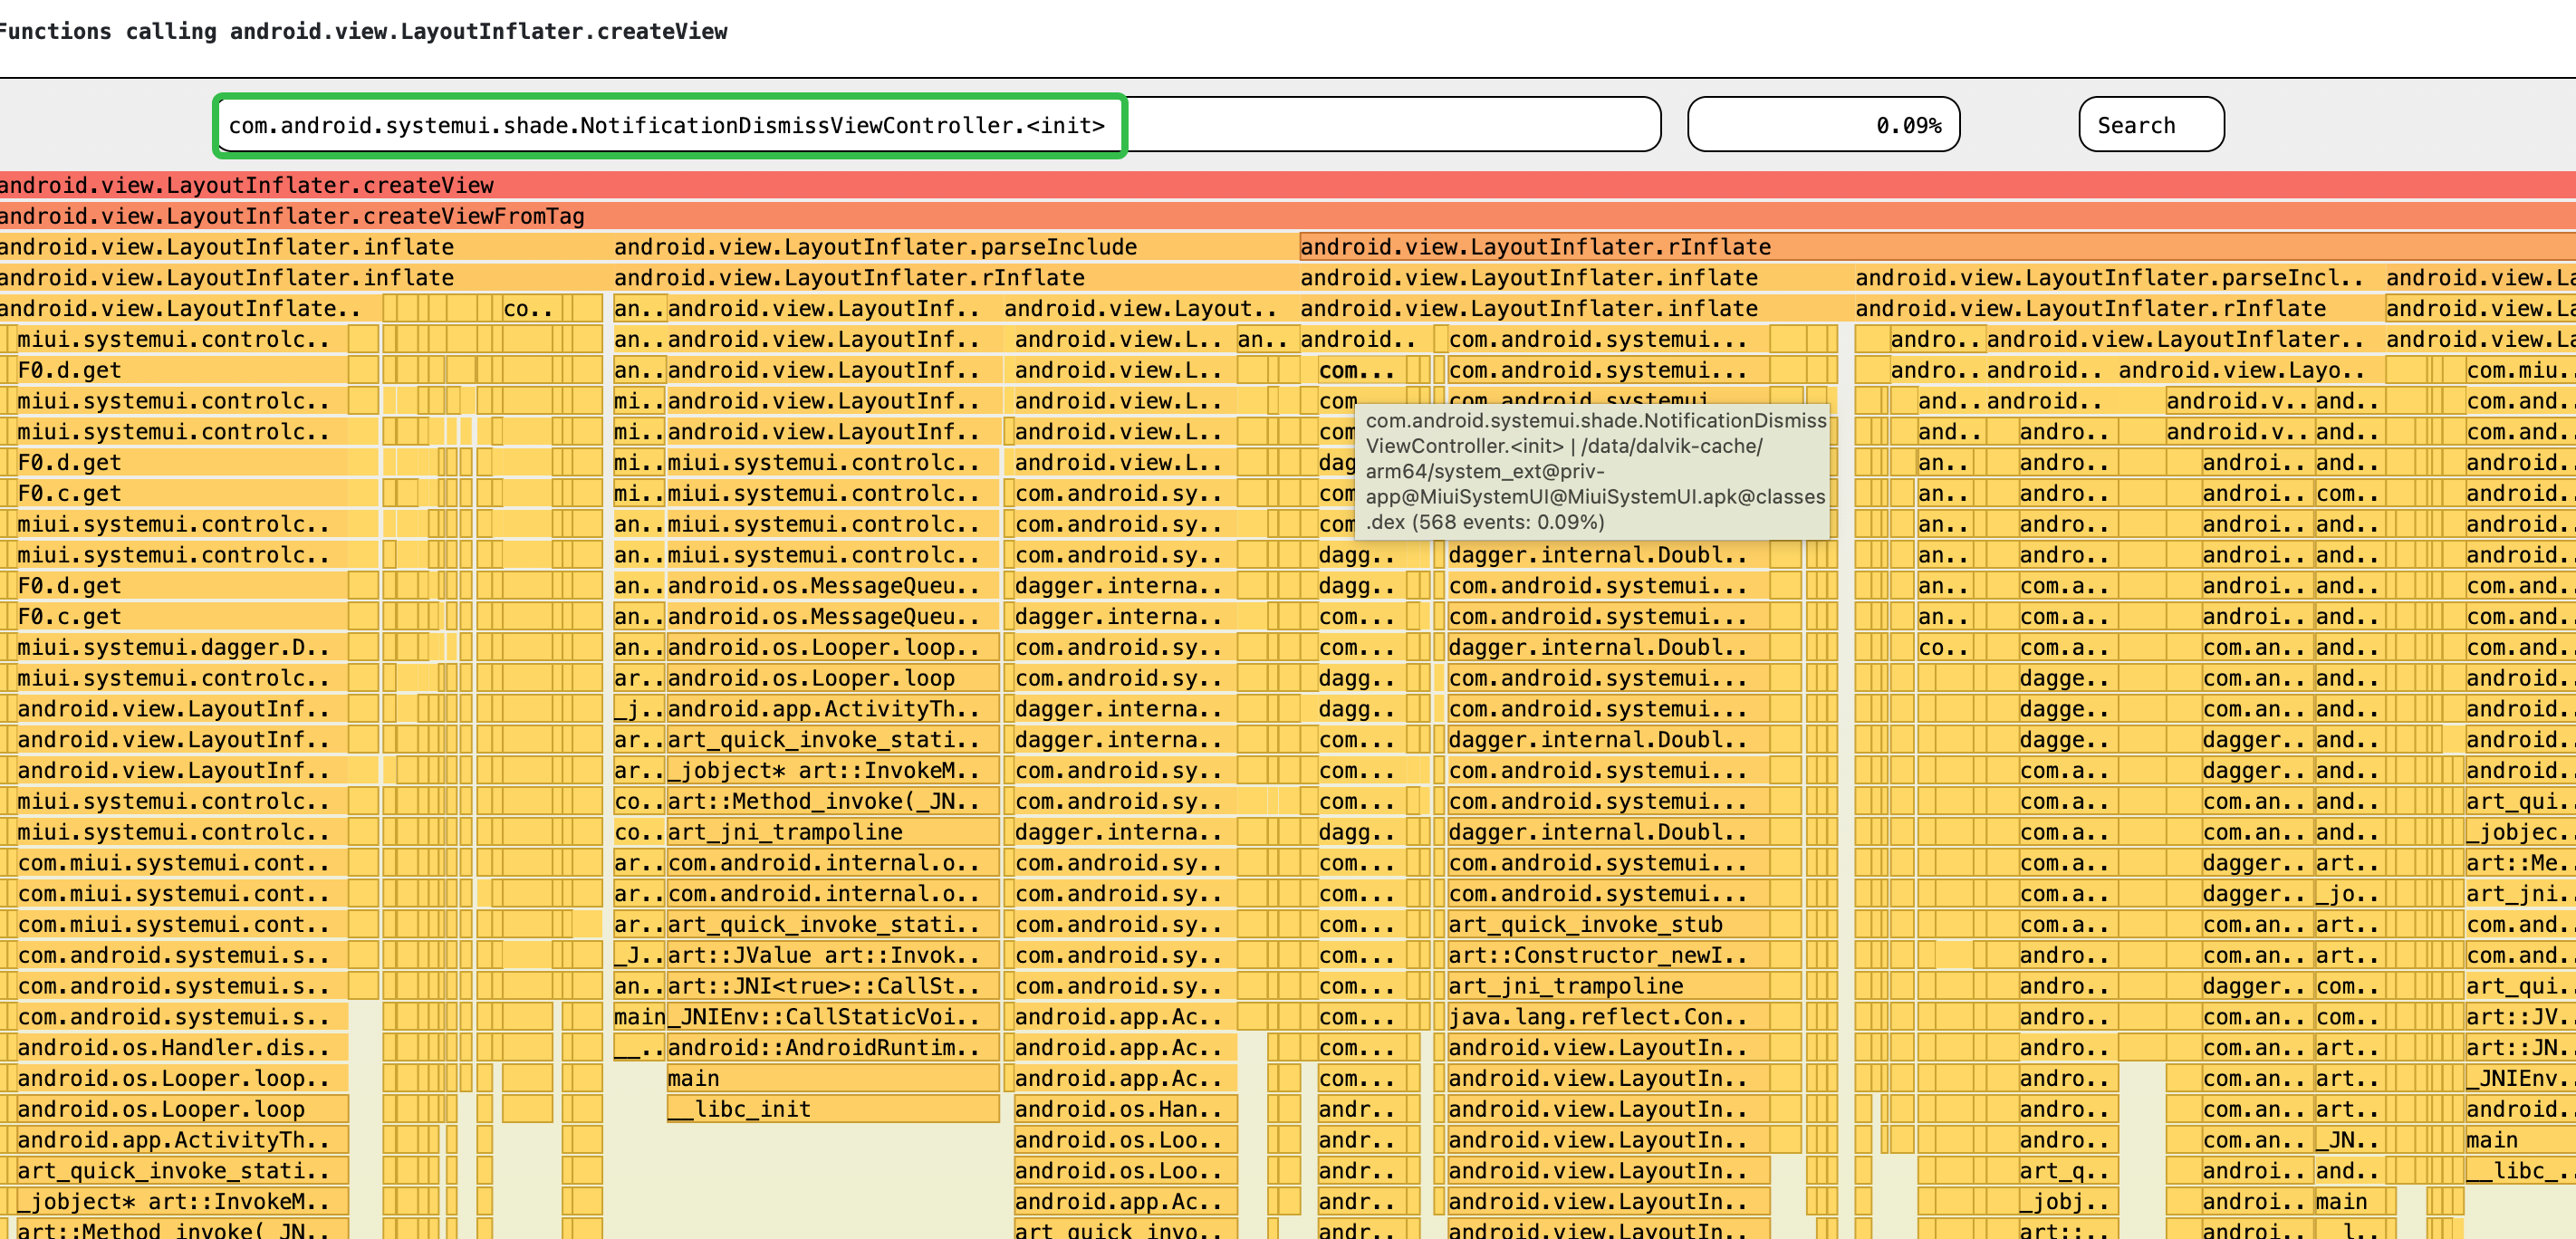
Task: Select the _jobjec.. frame
Action: [2520, 832]
